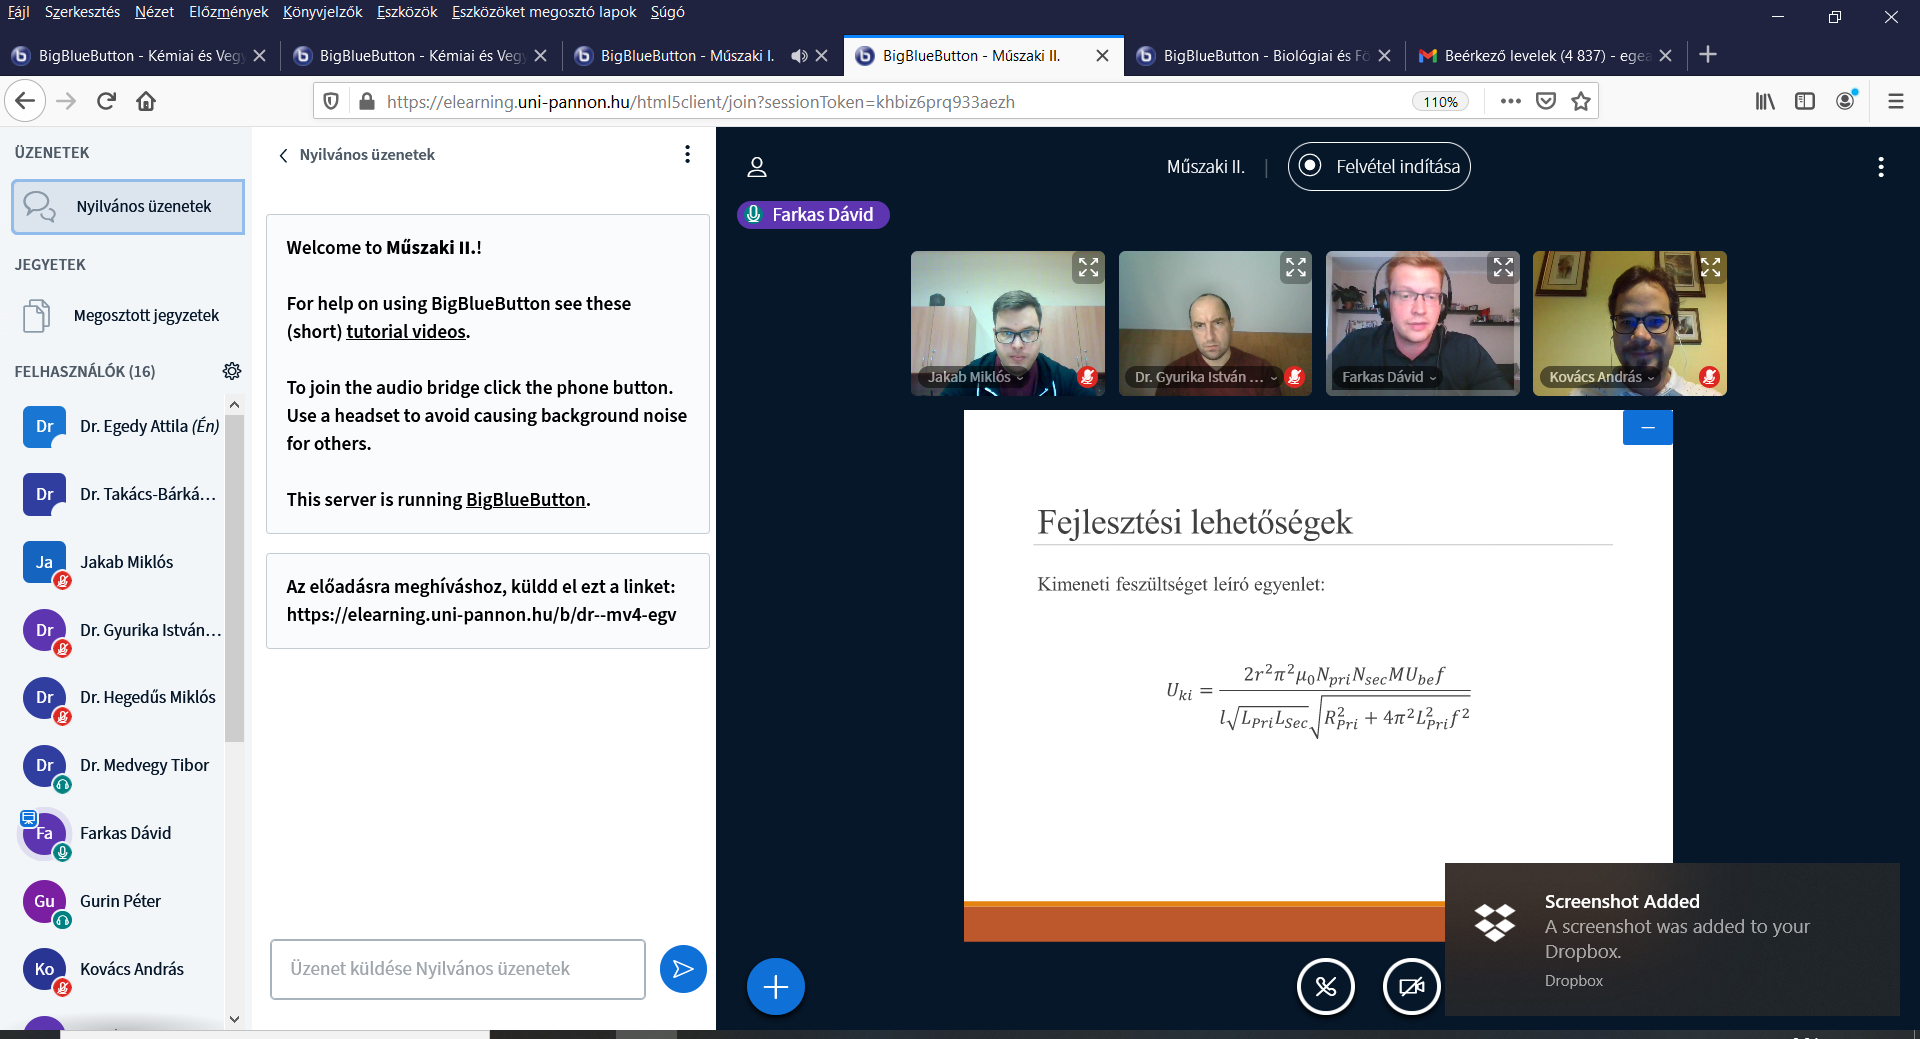Expand Jakab Miklós webcam to fullscreen
Screen dimensions: 1920x1039
[x=1088, y=267]
